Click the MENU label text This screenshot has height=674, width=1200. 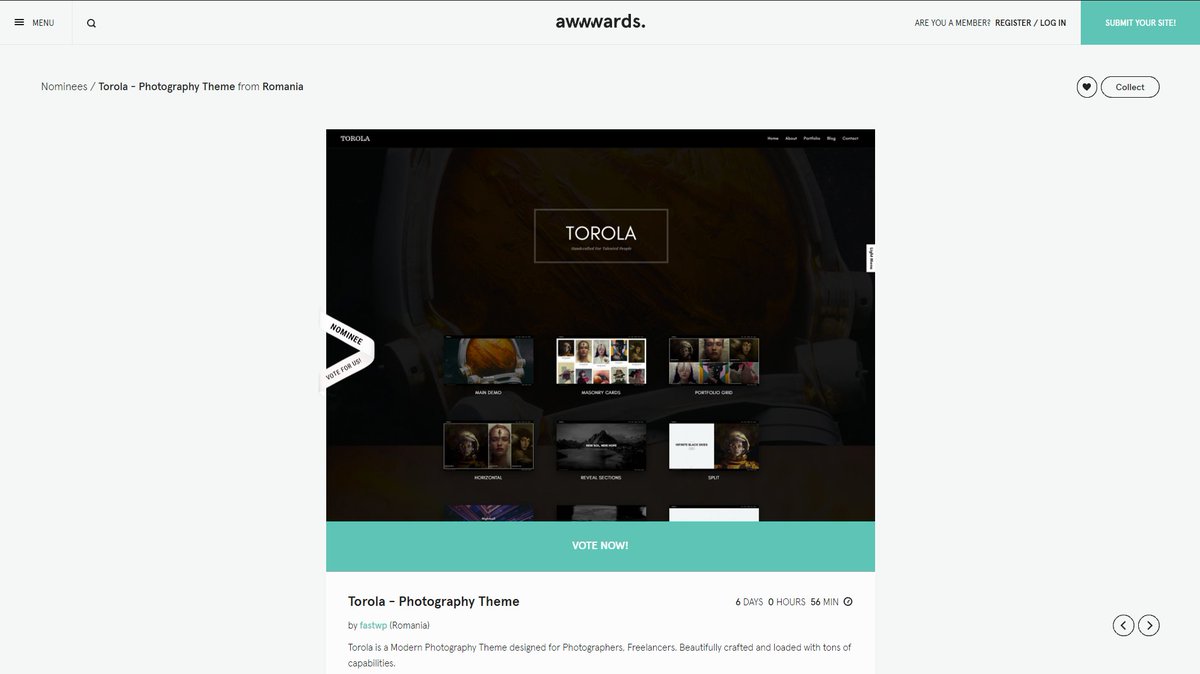point(43,23)
